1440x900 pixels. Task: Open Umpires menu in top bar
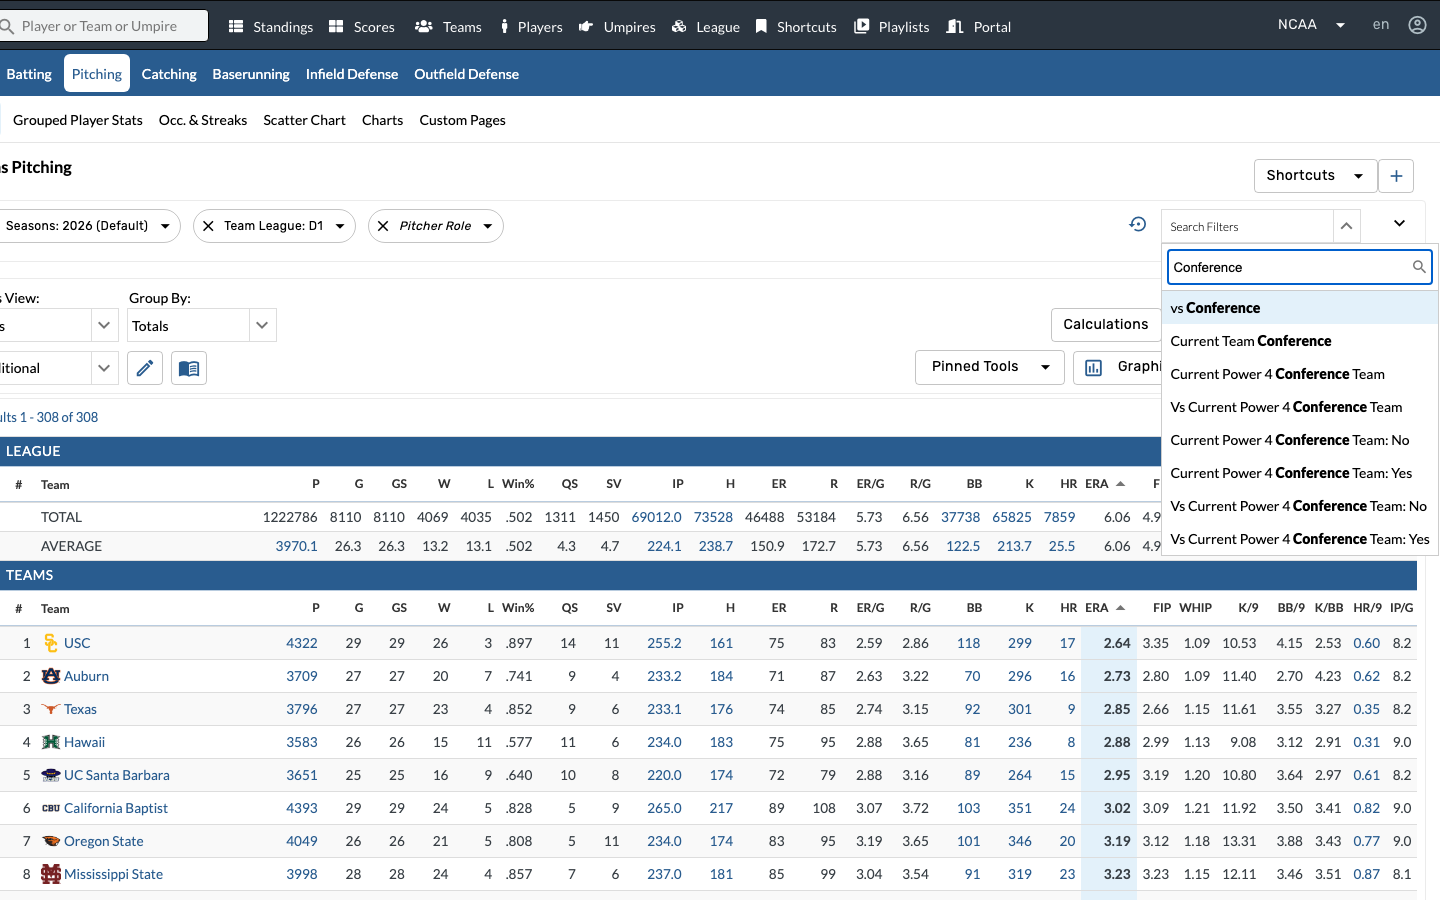[x=617, y=27]
